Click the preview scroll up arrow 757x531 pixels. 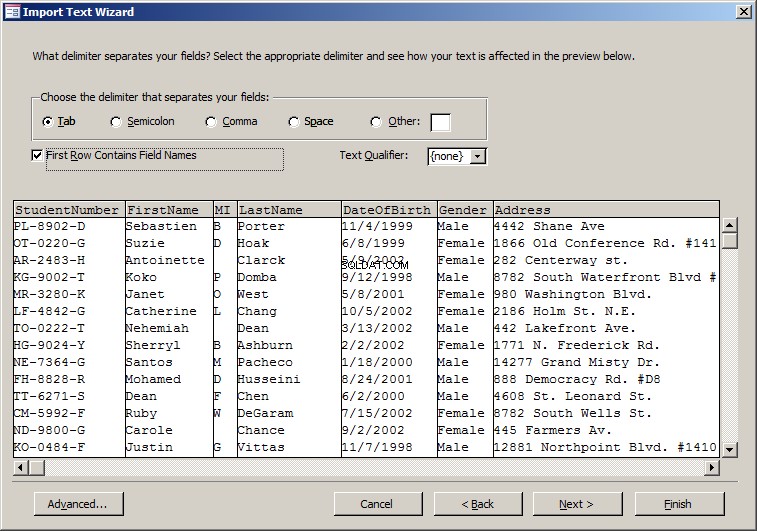coord(730,225)
